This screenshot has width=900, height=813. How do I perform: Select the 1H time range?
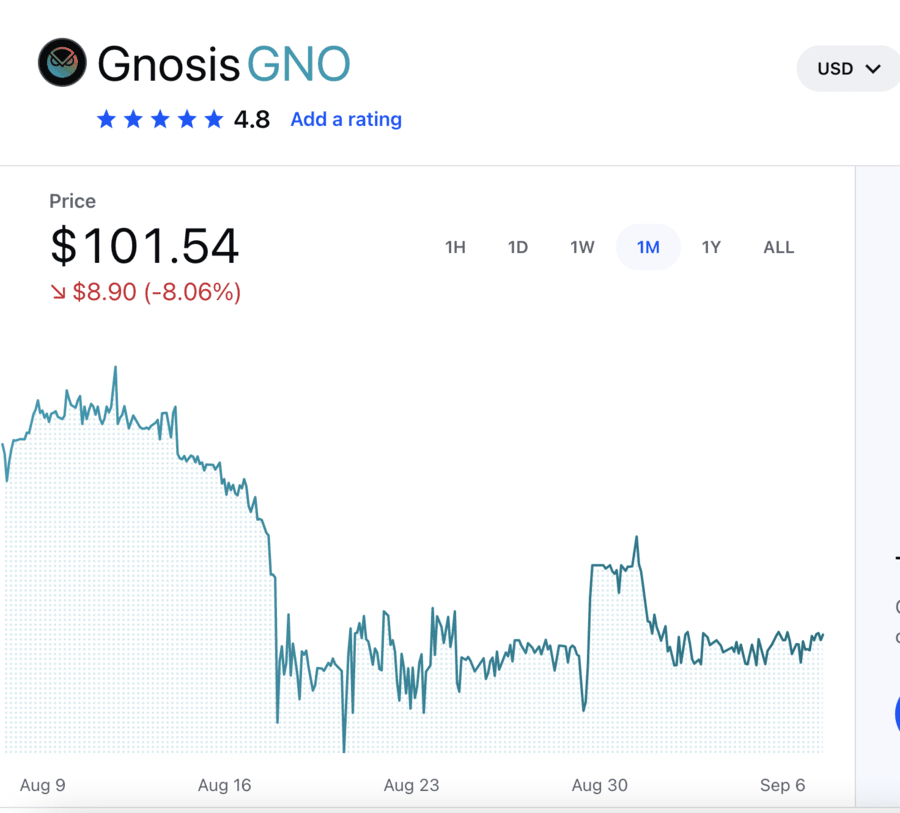[455, 247]
